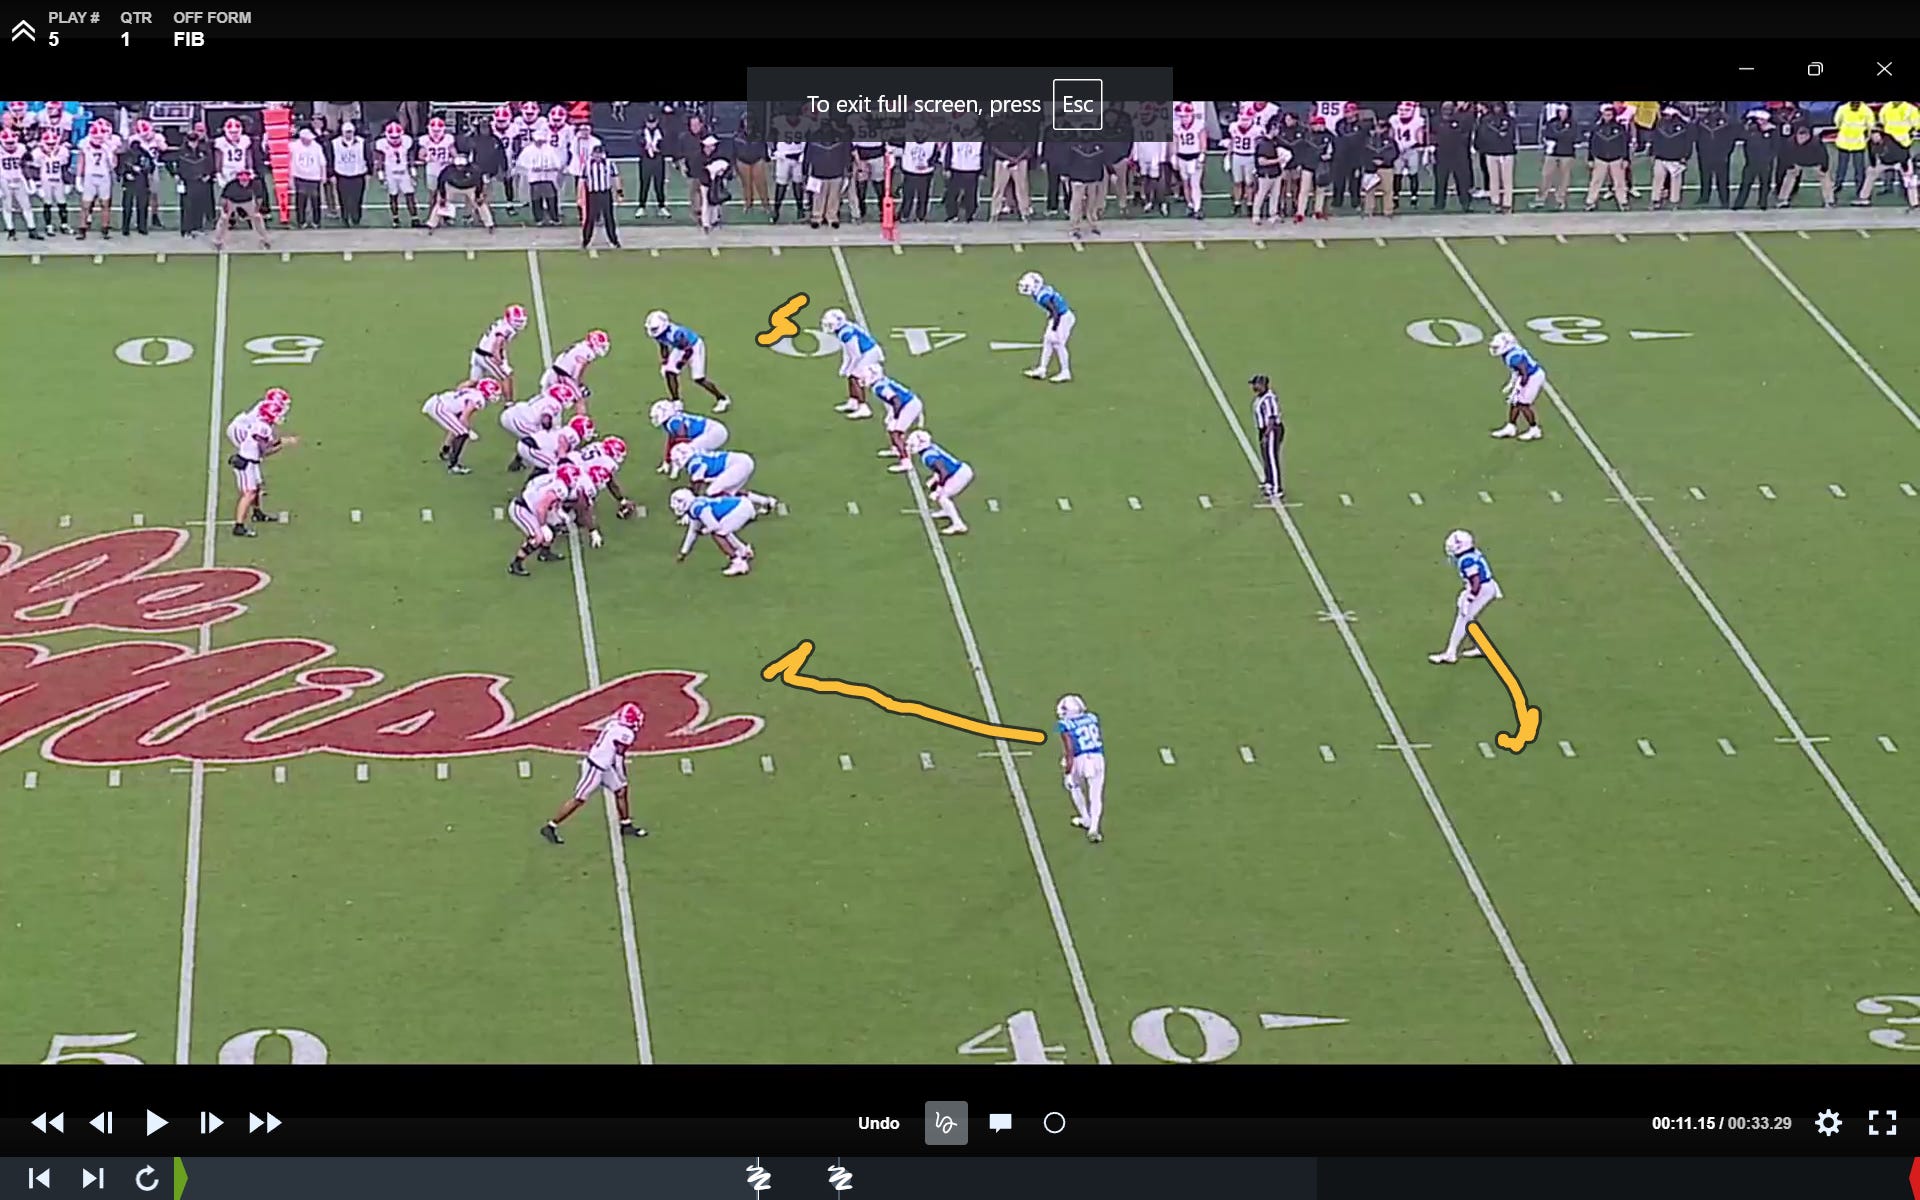Select the freehand drawing tool
This screenshot has width=1920, height=1200.
point(946,1123)
